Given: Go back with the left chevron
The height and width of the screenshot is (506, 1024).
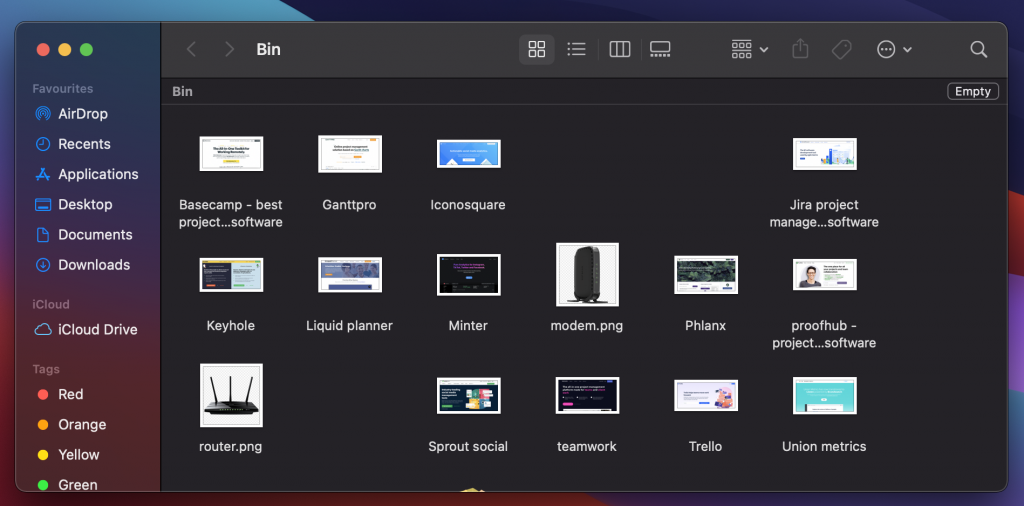Looking at the screenshot, I should click(x=191, y=49).
